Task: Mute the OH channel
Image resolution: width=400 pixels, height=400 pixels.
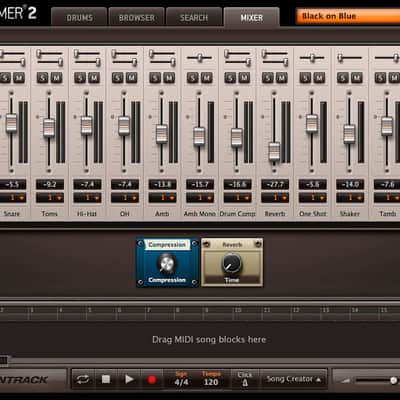Action: click(x=131, y=78)
